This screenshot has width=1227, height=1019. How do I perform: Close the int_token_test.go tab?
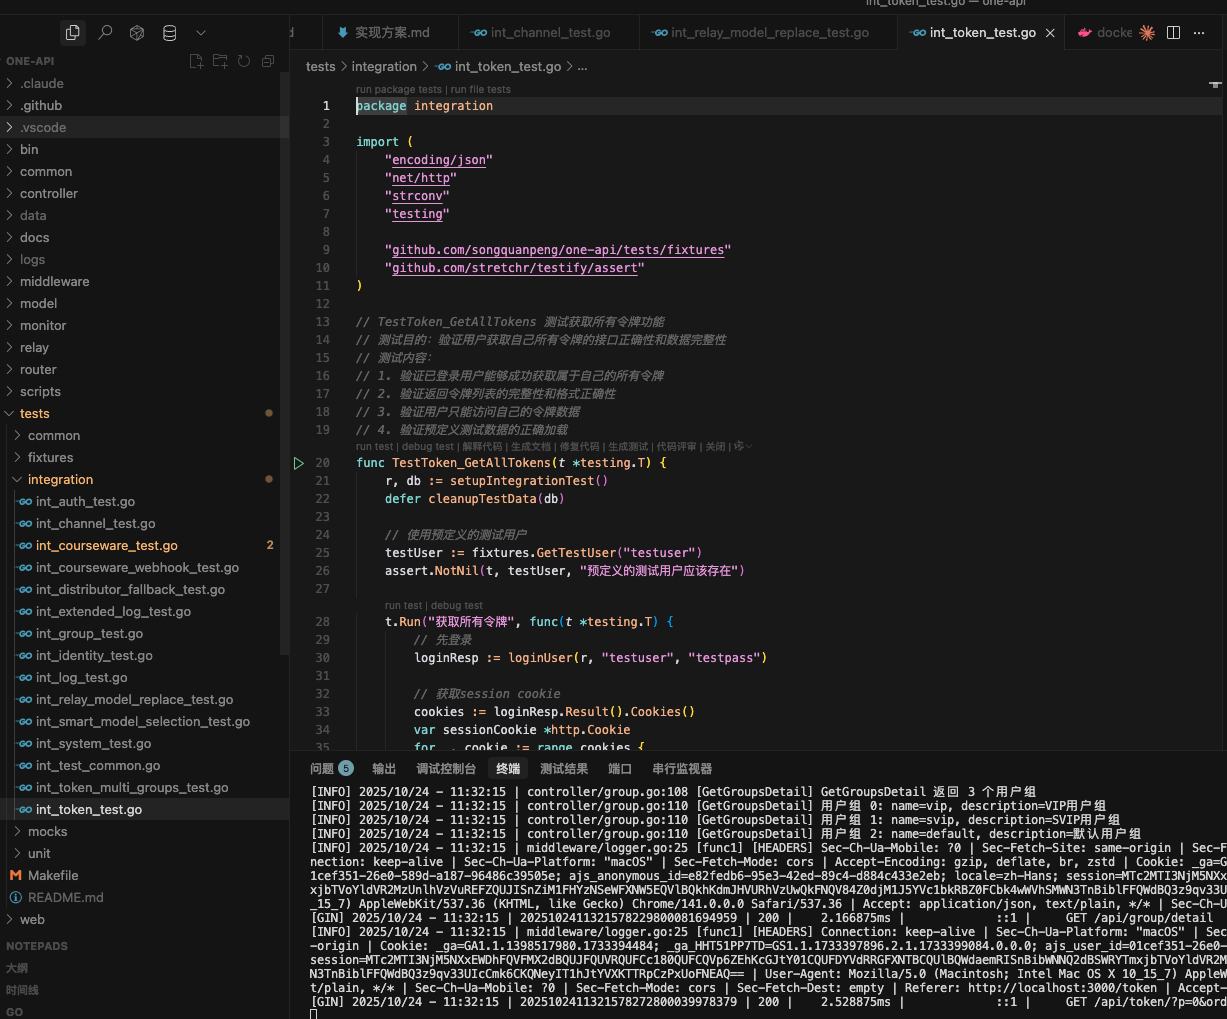[x=1050, y=33]
